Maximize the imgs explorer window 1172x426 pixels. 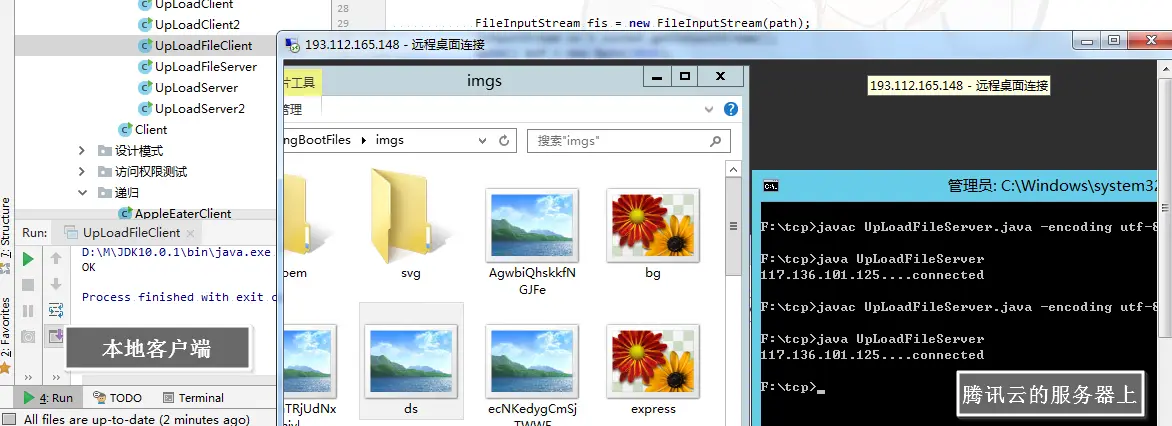pyautogui.click(x=684, y=75)
